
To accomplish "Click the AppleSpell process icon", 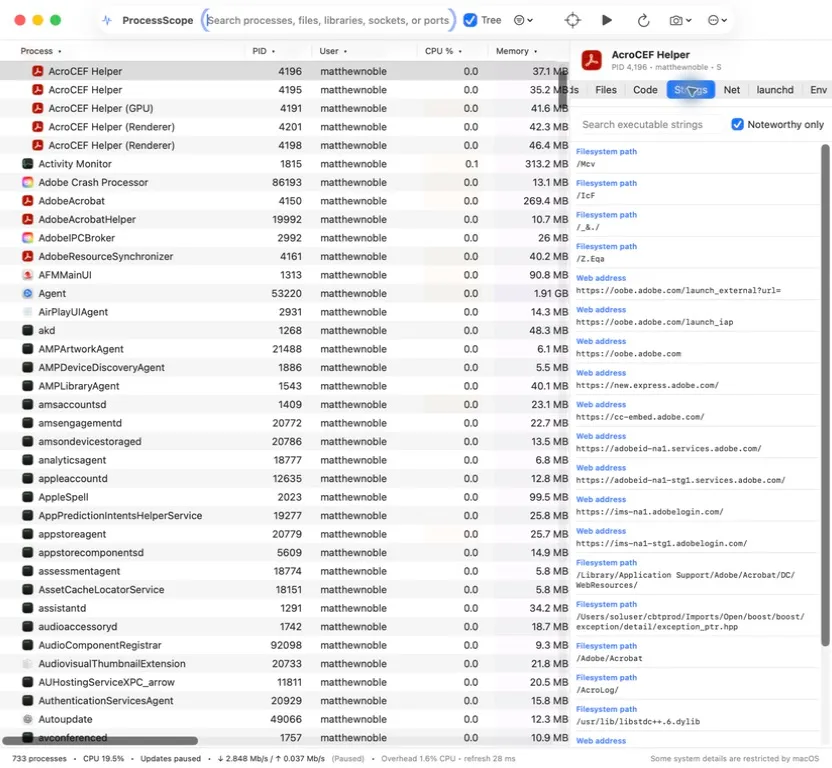I will (28, 497).
